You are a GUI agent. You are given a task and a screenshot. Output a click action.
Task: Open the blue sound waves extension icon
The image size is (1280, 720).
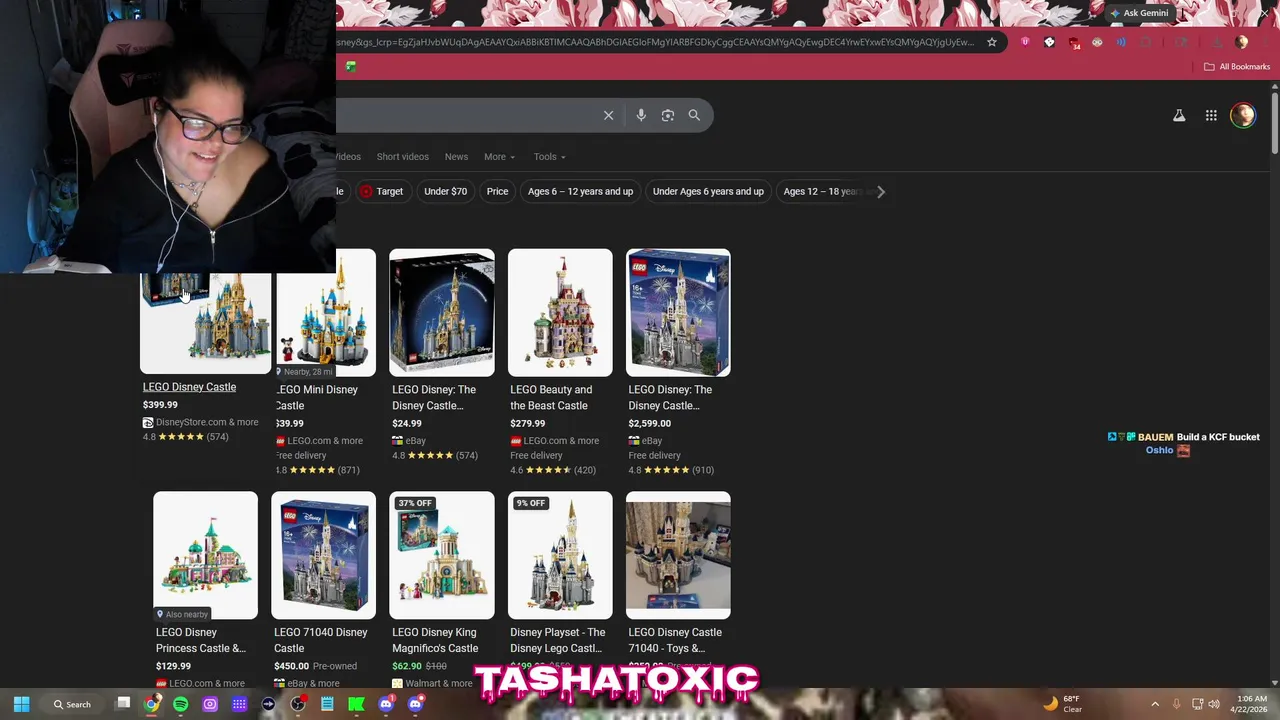click(x=1121, y=42)
